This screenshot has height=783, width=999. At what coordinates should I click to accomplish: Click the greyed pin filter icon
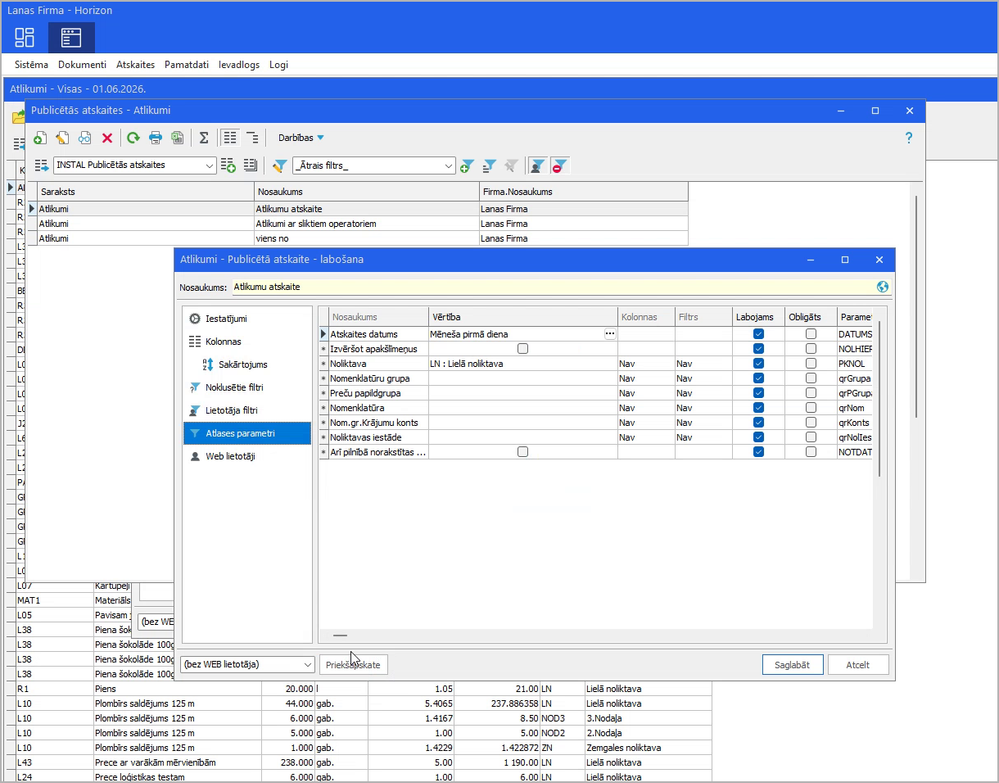tap(510, 166)
